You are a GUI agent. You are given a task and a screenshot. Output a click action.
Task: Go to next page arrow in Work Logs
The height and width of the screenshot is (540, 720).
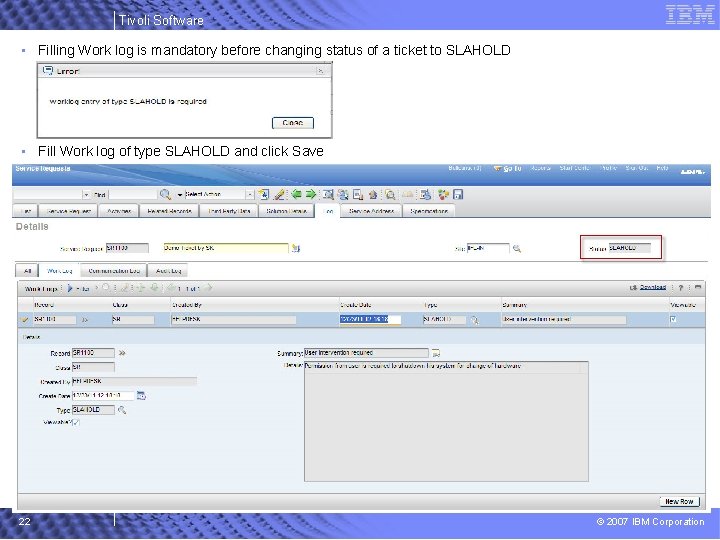tap(208, 288)
